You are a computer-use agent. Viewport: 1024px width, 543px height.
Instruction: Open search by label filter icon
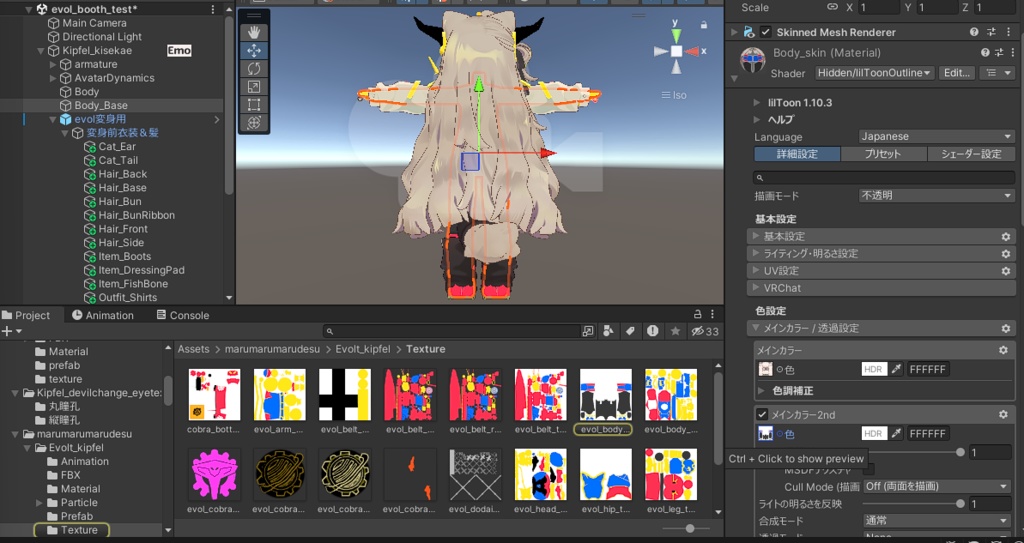coord(630,331)
